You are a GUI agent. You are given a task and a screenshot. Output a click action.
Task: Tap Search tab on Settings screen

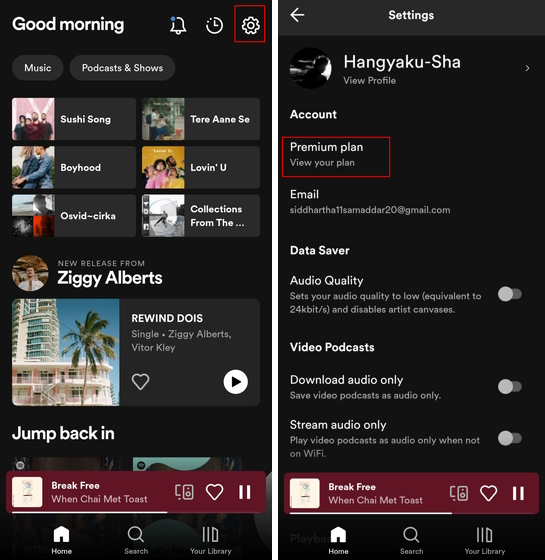click(411, 540)
